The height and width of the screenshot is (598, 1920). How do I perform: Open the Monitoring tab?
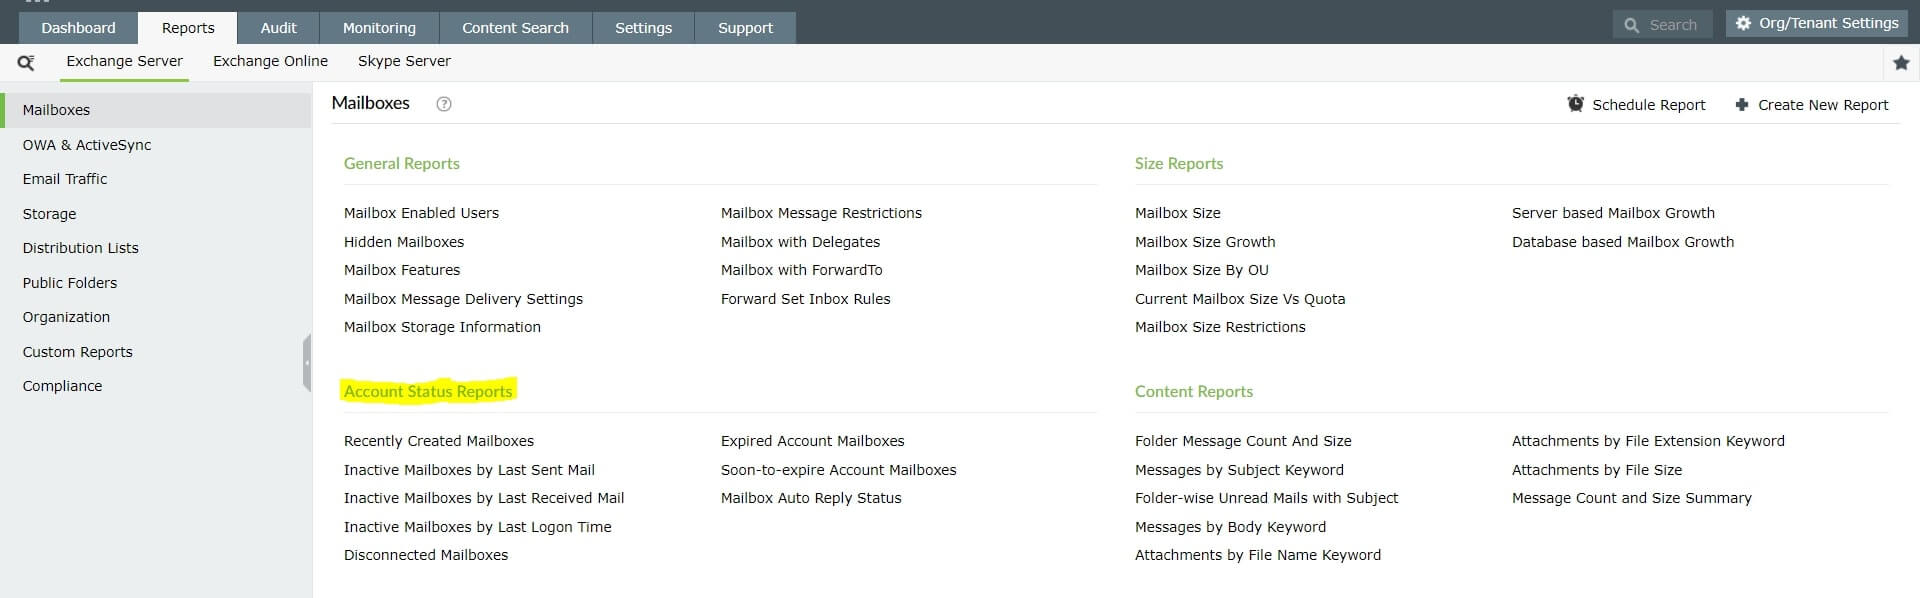click(x=379, y=28)
